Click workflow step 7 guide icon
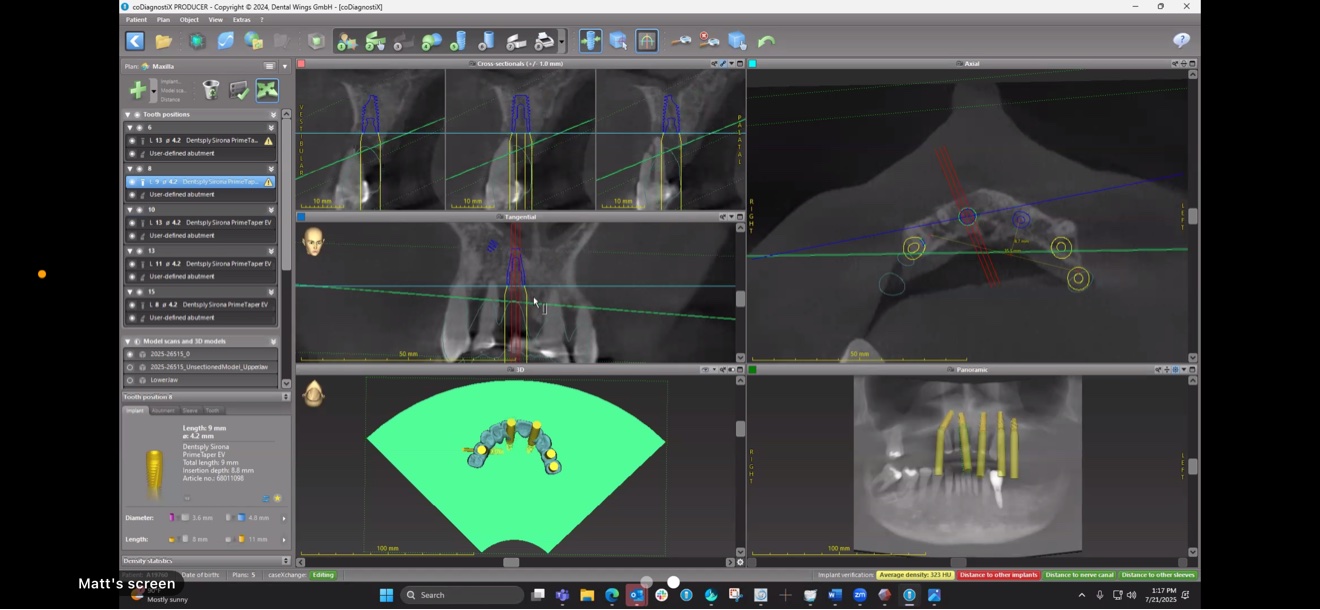Image resolution: width=1320 pixels, height=610 pixels. [x=516, y=41]
